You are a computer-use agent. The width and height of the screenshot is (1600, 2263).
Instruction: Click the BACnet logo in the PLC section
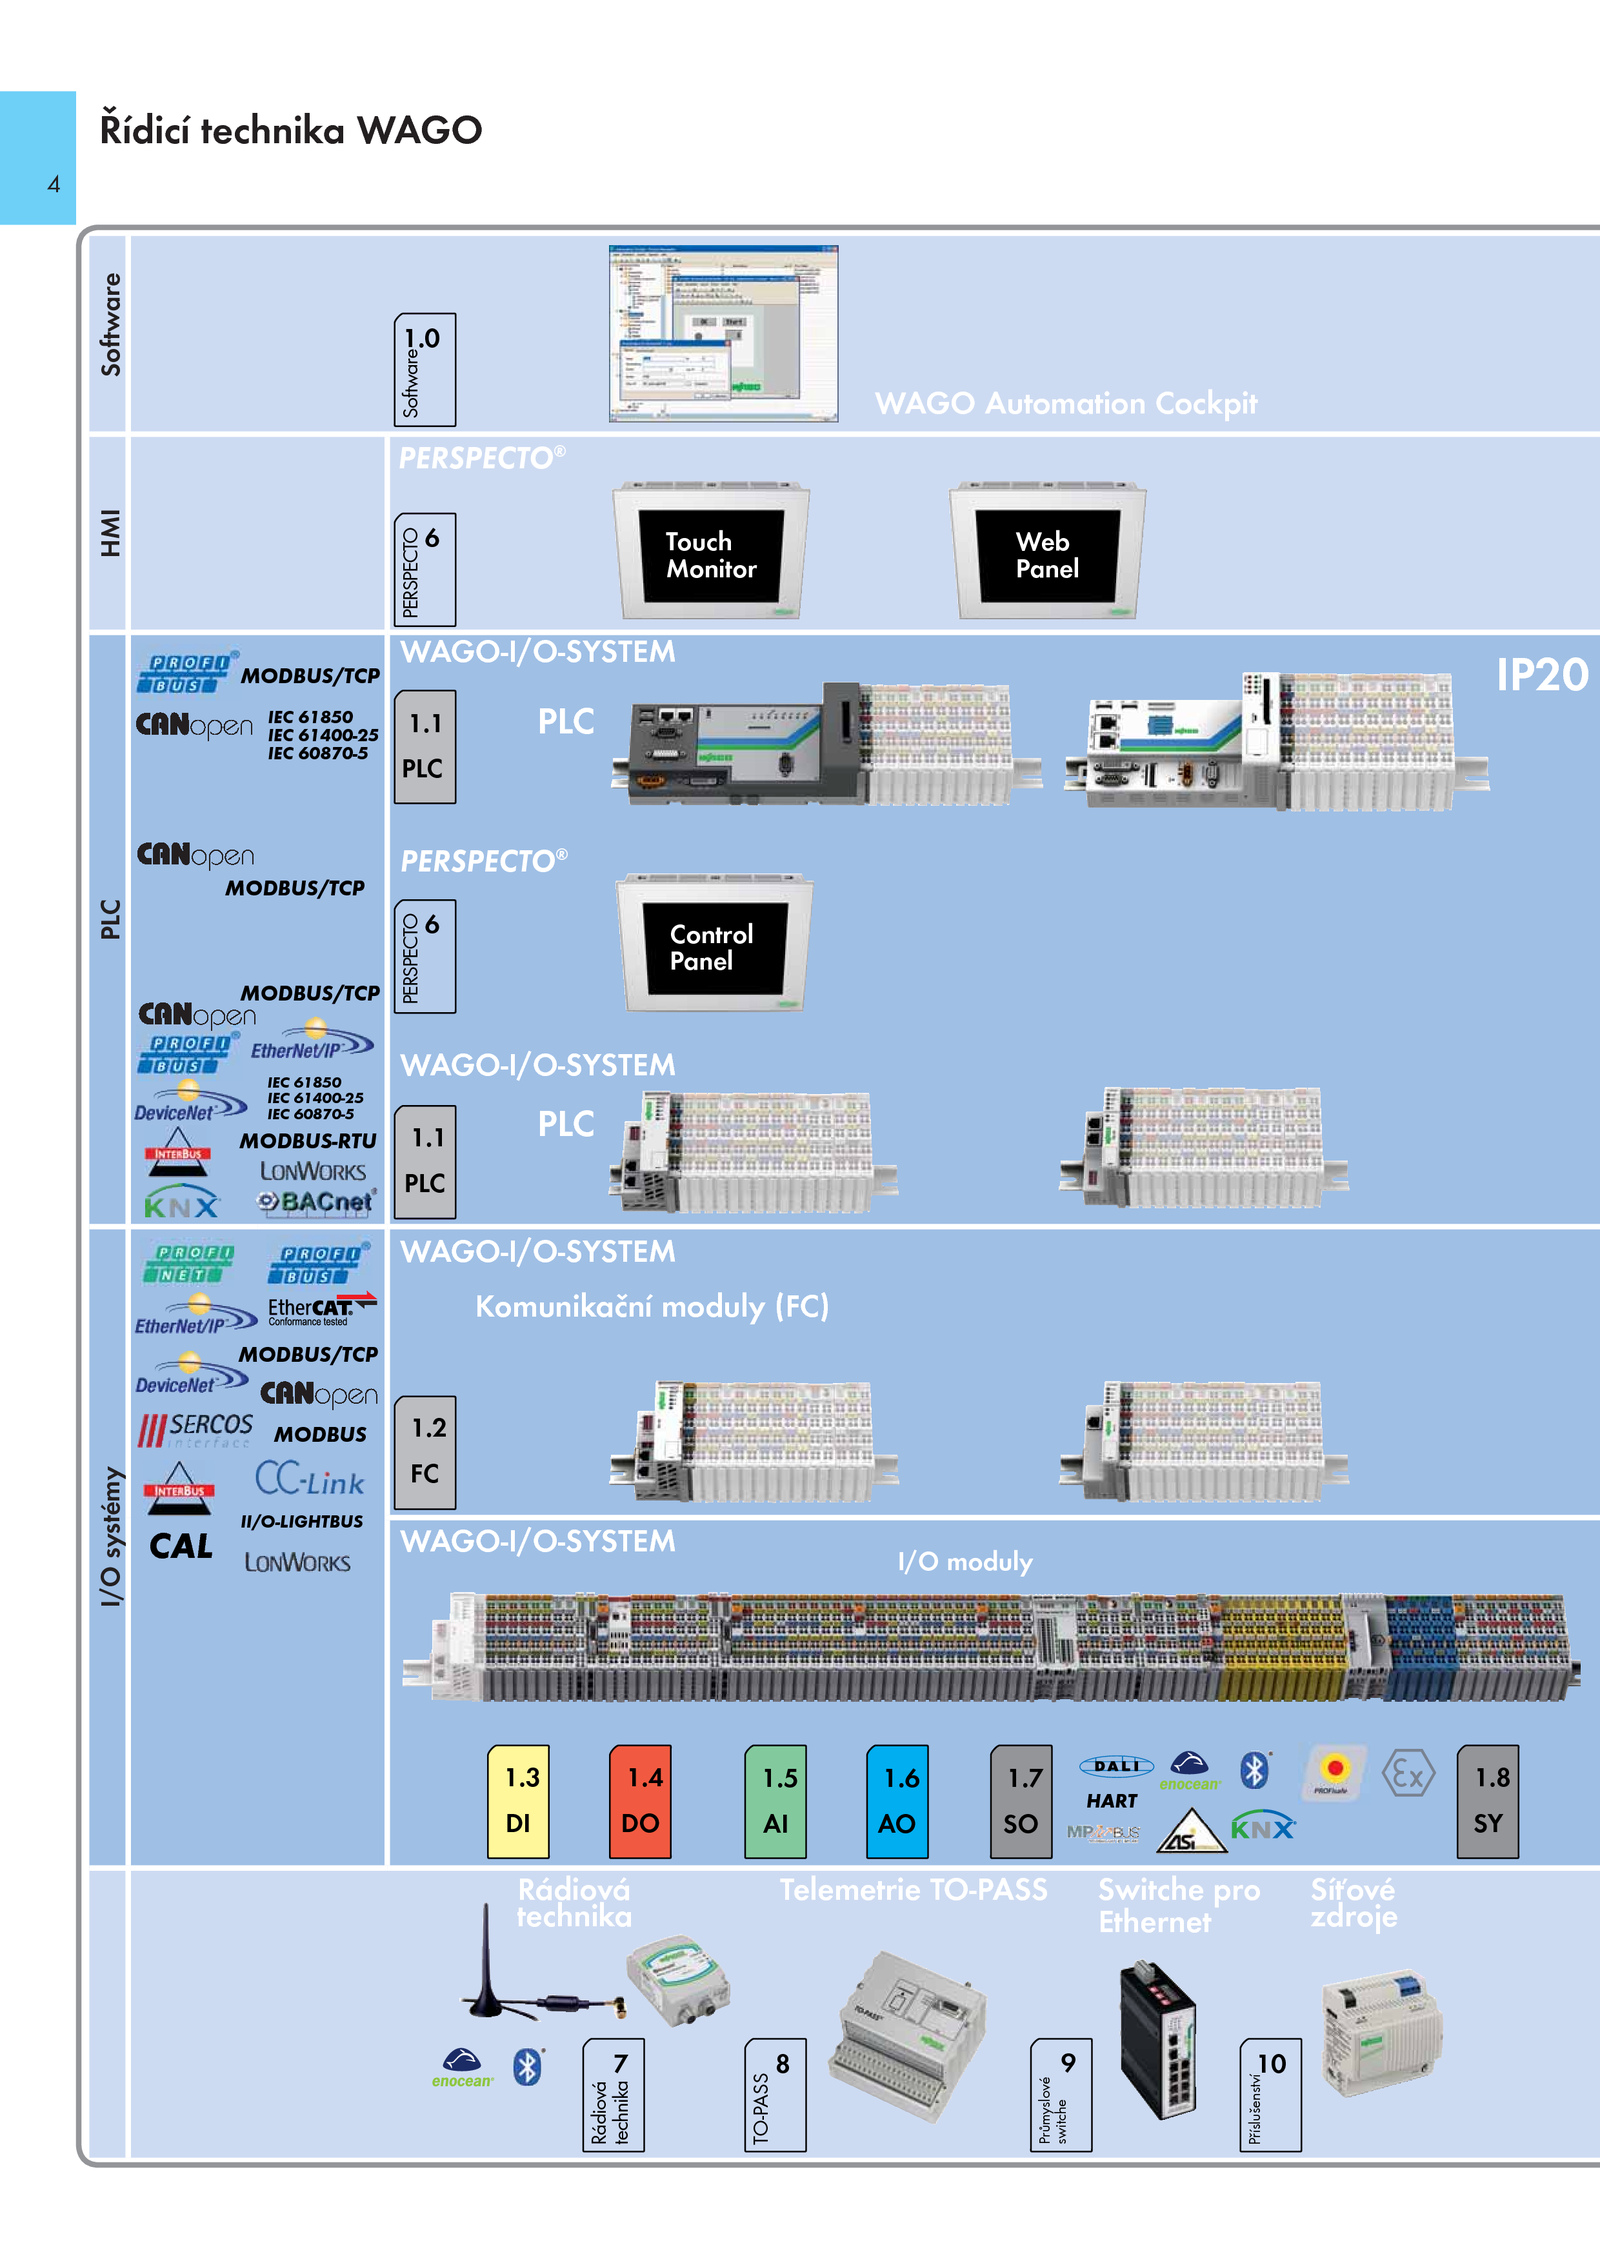(317, 1201)
